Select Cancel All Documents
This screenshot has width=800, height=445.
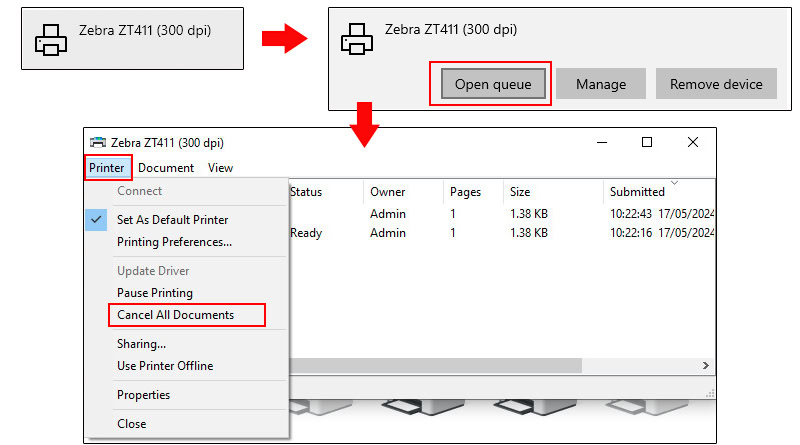175,315
